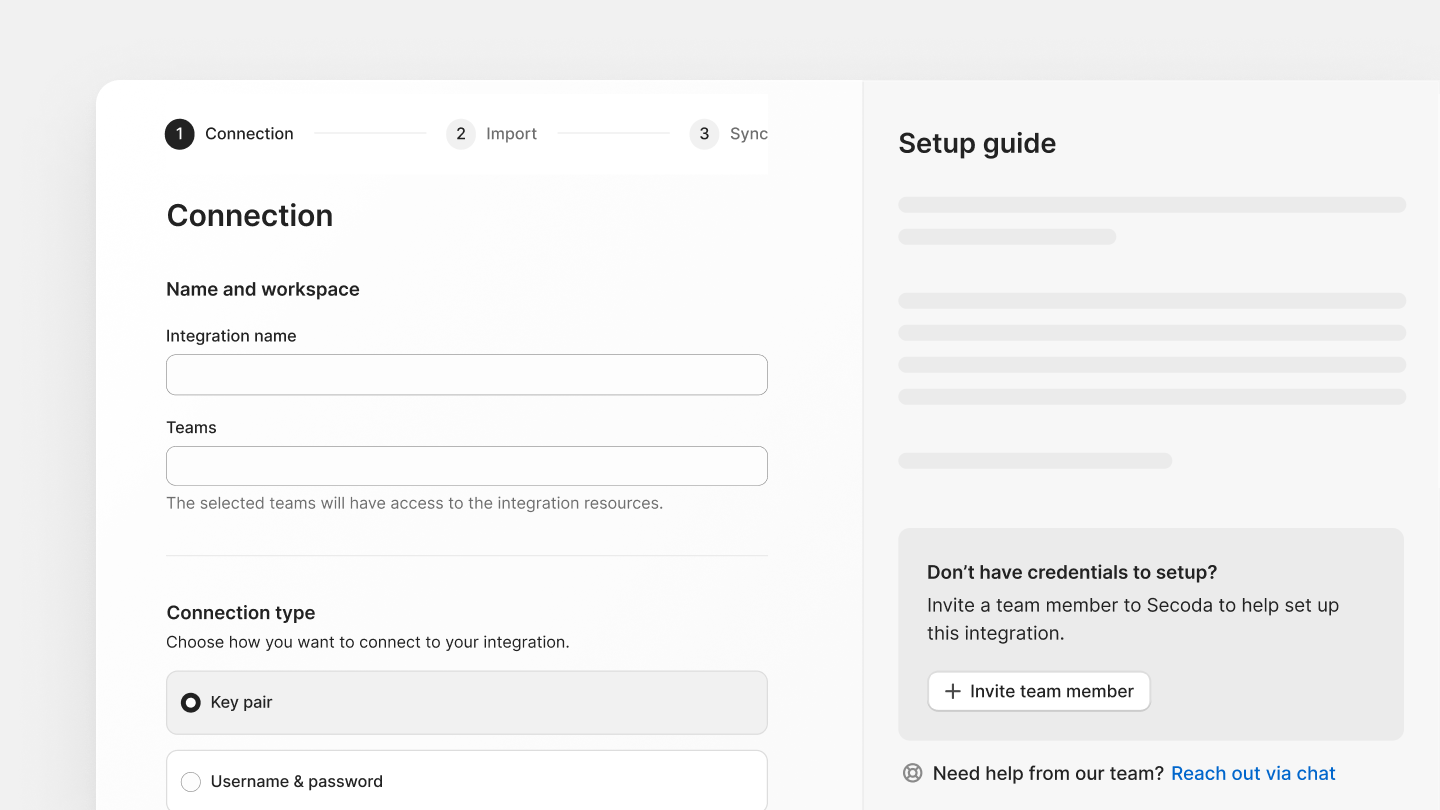1440x810 pixels.
Task: Click the plus icon beside Invite team member
Action: (x=953, y=691)
